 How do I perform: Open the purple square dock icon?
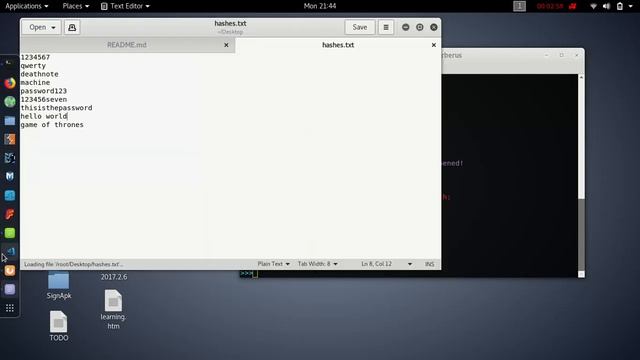(10, 289)
